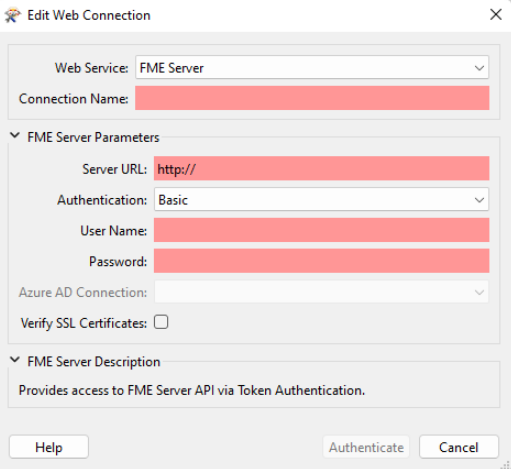Click the Help button

click(49, 447)
